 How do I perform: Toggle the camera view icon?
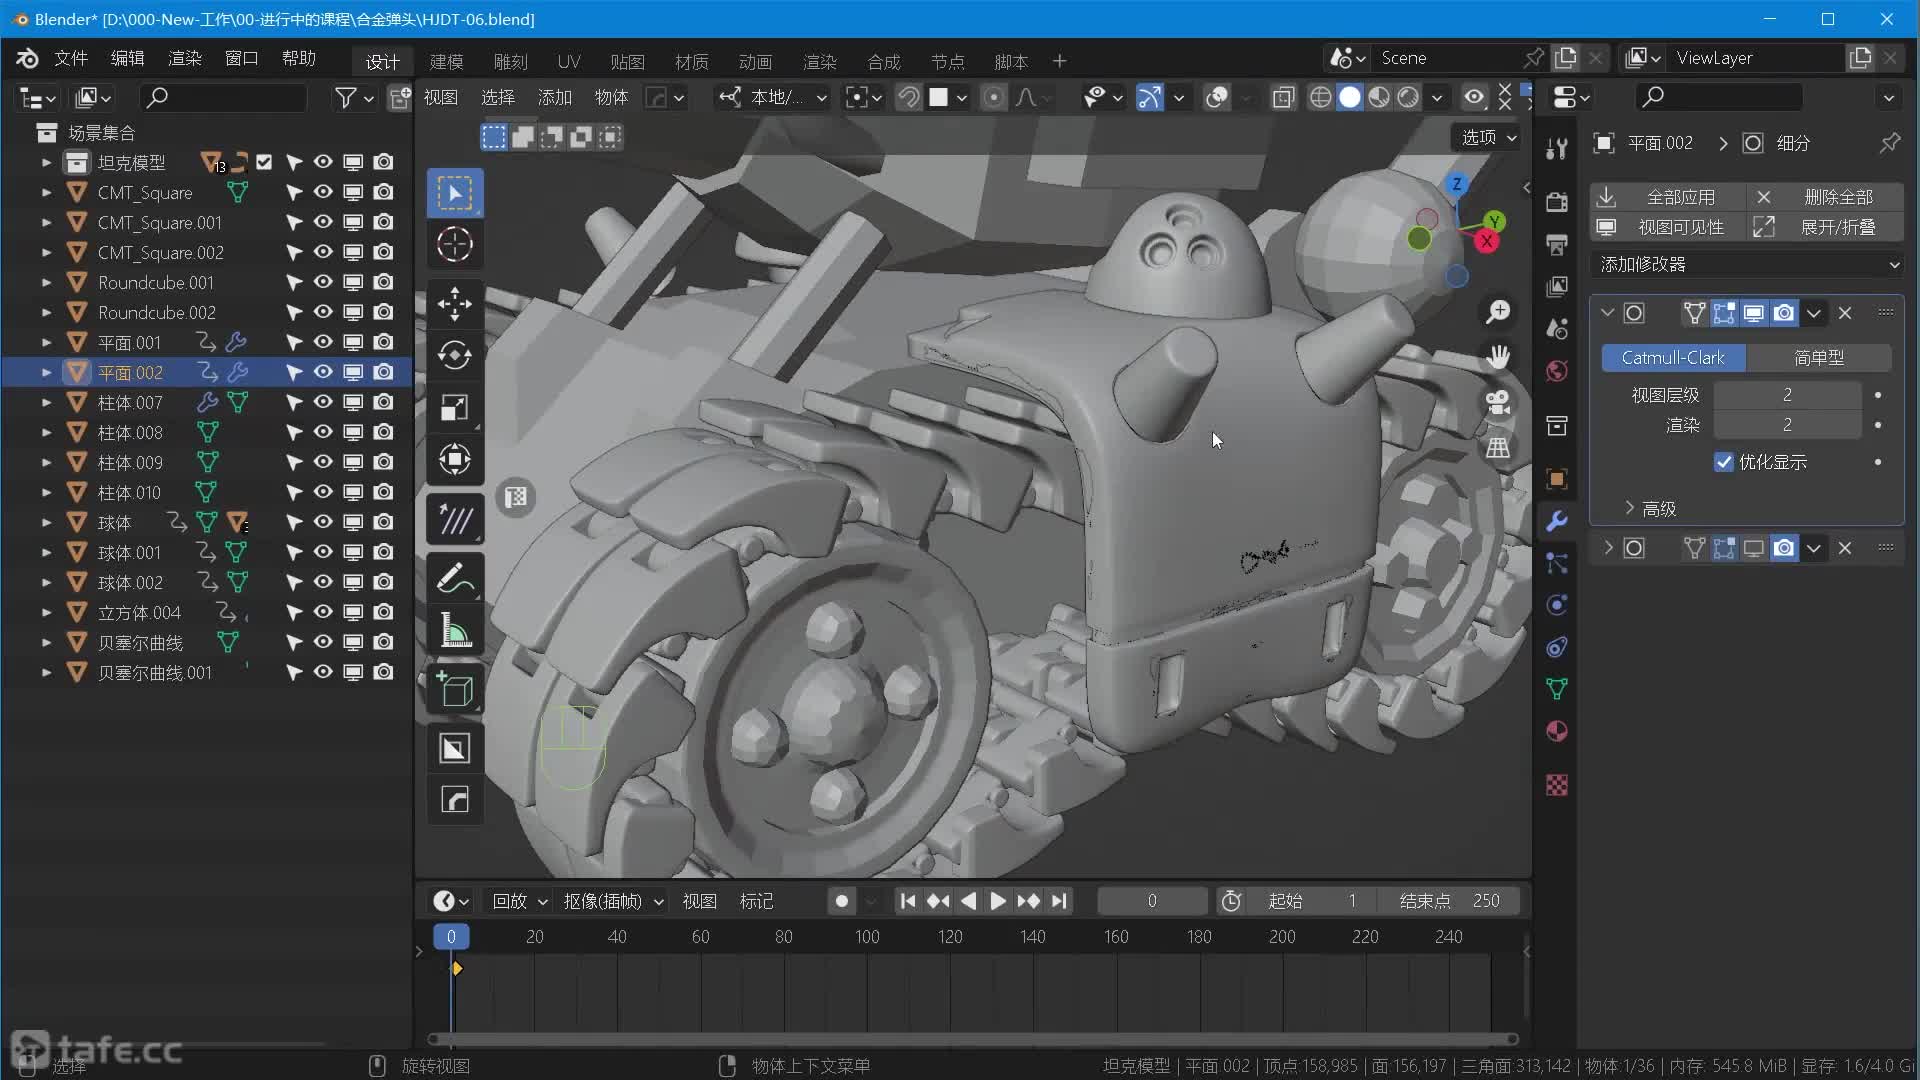pos(1497,402)
